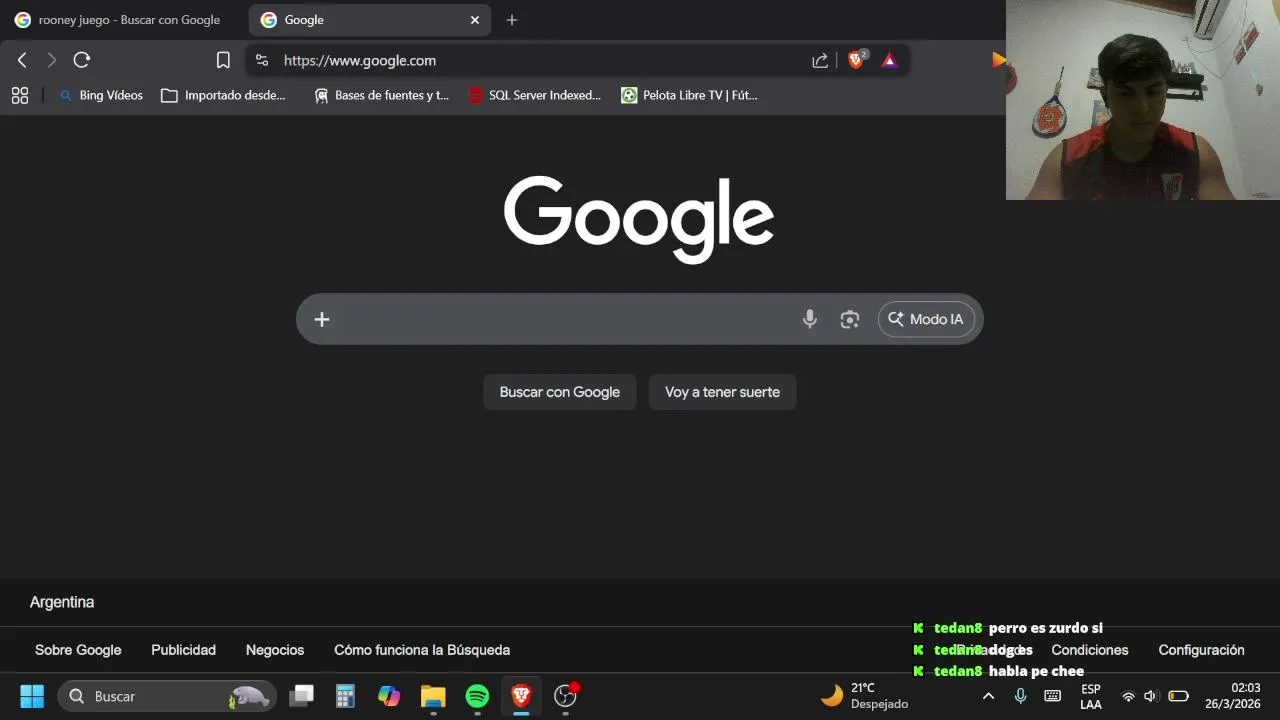The image size is (1280, 720).
Task: Open 'Negocios' footer link
Action: (275, 650)
